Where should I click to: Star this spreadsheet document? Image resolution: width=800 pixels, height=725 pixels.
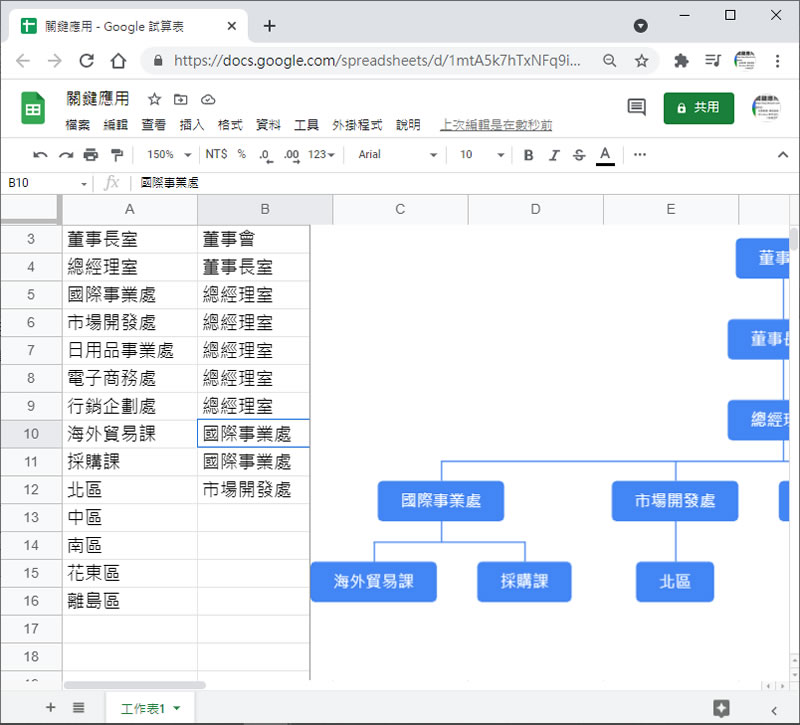point(154,99)
